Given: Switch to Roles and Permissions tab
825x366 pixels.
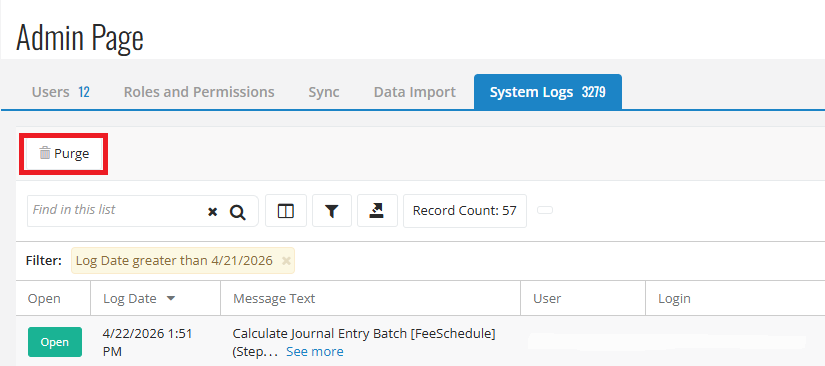Looking at the screenshot, I should click(199, 92).
